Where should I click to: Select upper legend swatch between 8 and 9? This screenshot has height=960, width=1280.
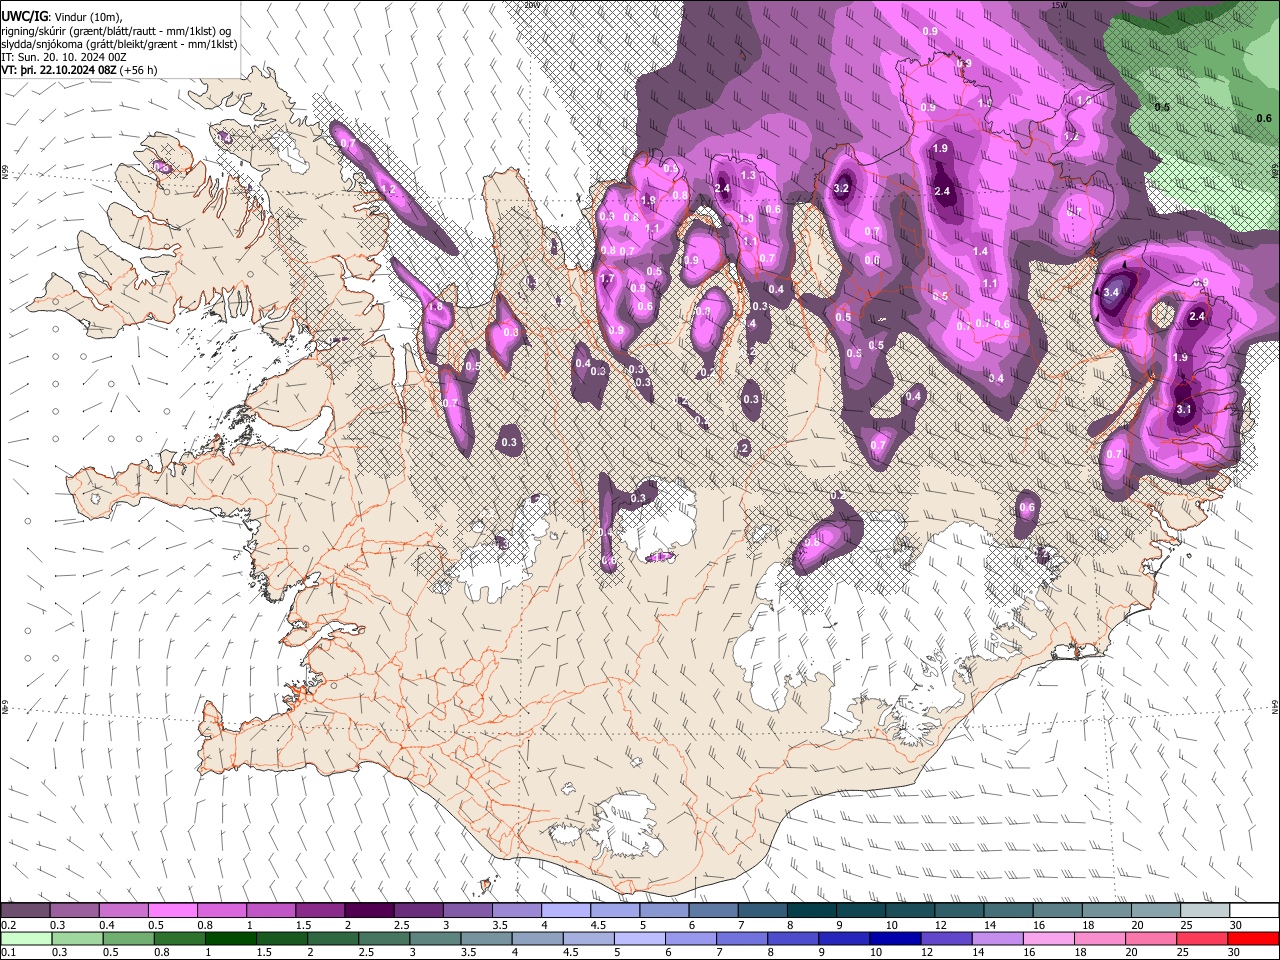(x=811, y=911)
